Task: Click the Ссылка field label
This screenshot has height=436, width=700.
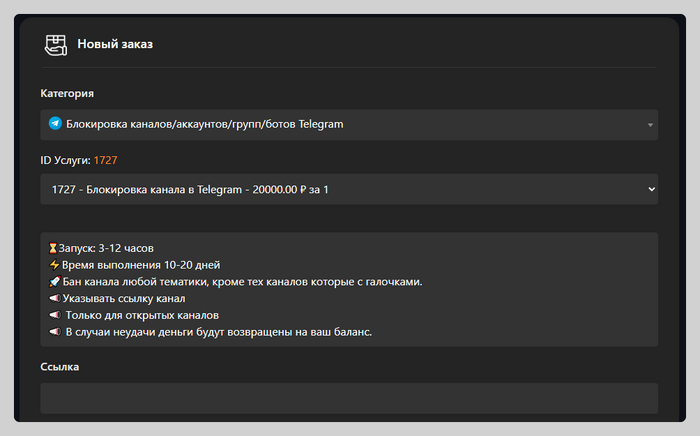Action: (x=60, y=367)
